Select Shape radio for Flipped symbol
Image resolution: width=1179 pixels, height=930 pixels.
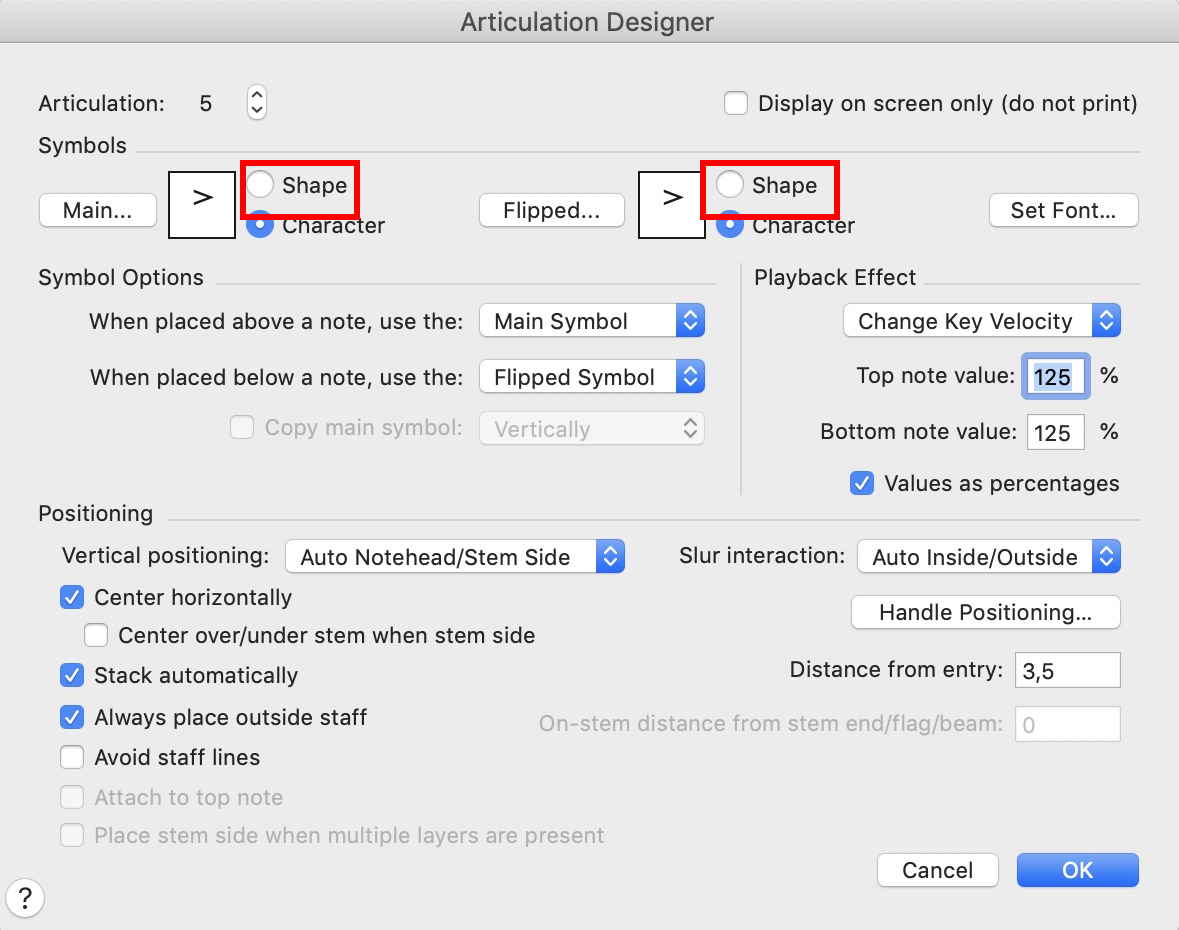[730, 185]
